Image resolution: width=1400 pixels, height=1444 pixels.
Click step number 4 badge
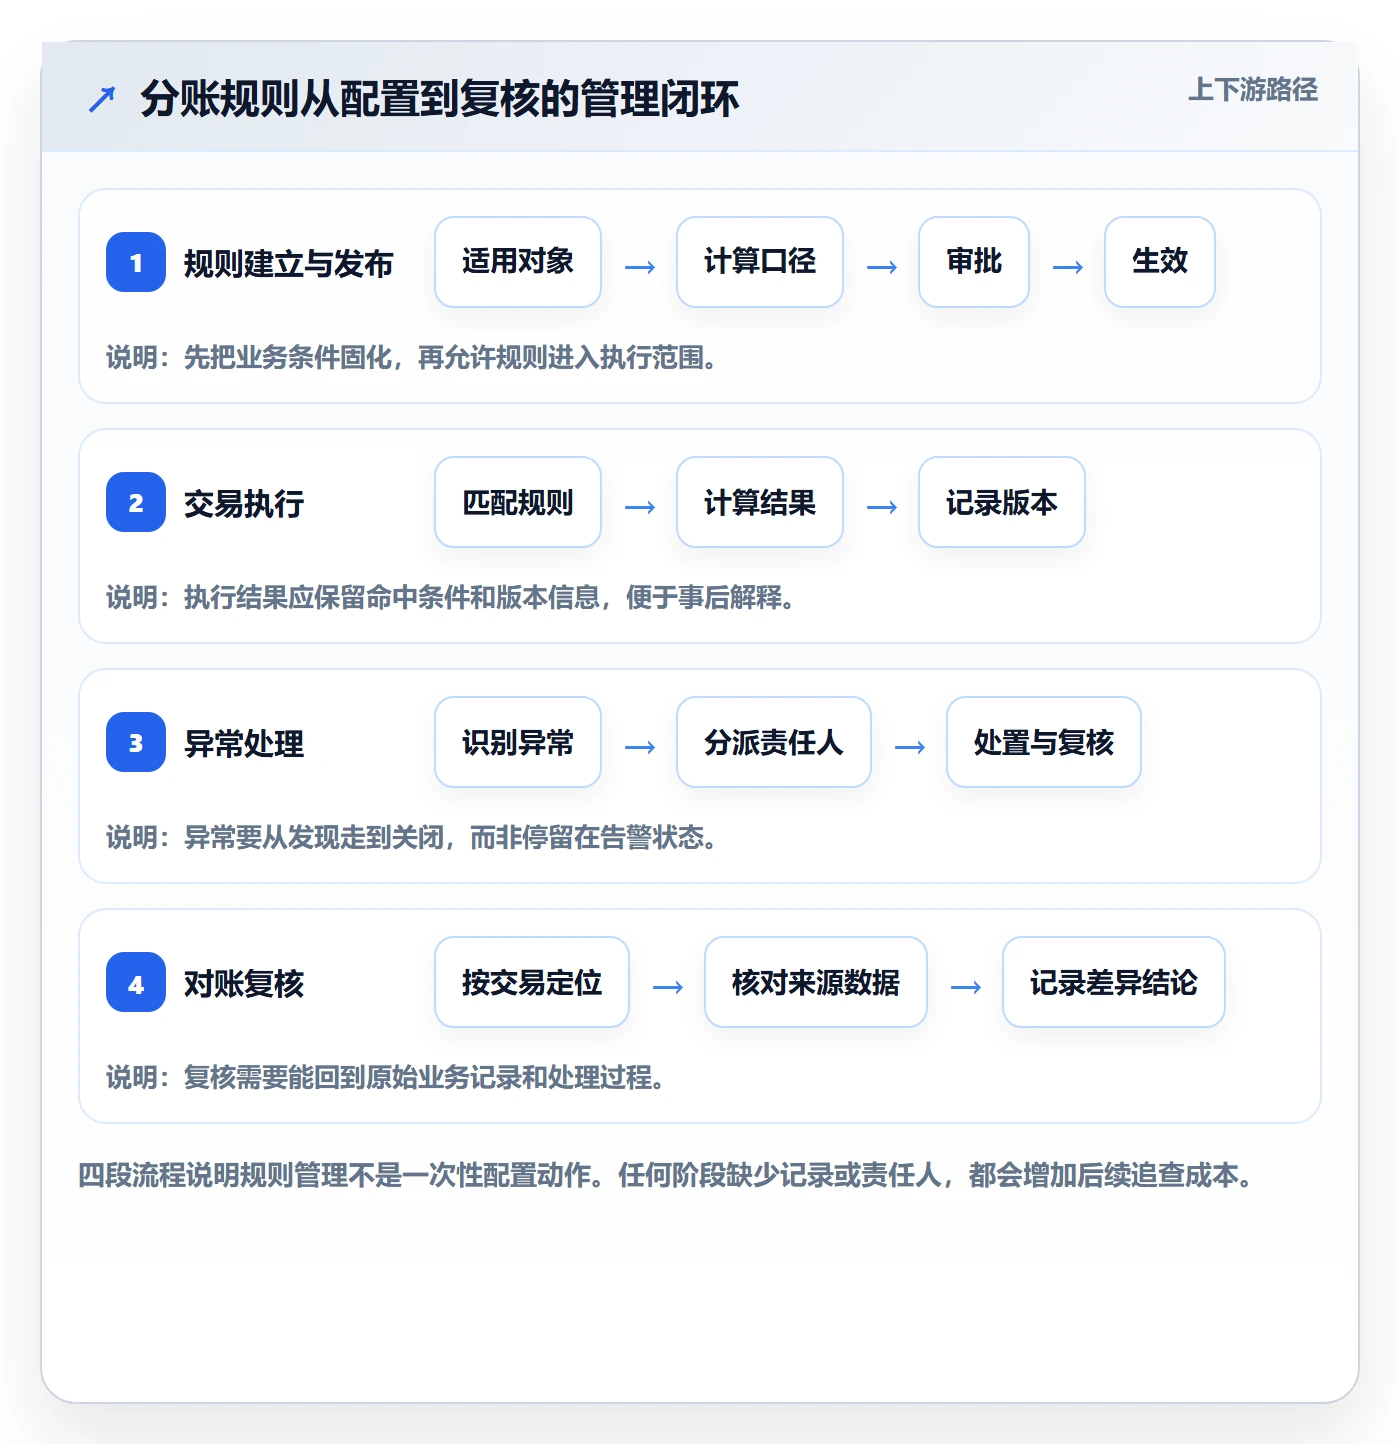coord(136,982)
